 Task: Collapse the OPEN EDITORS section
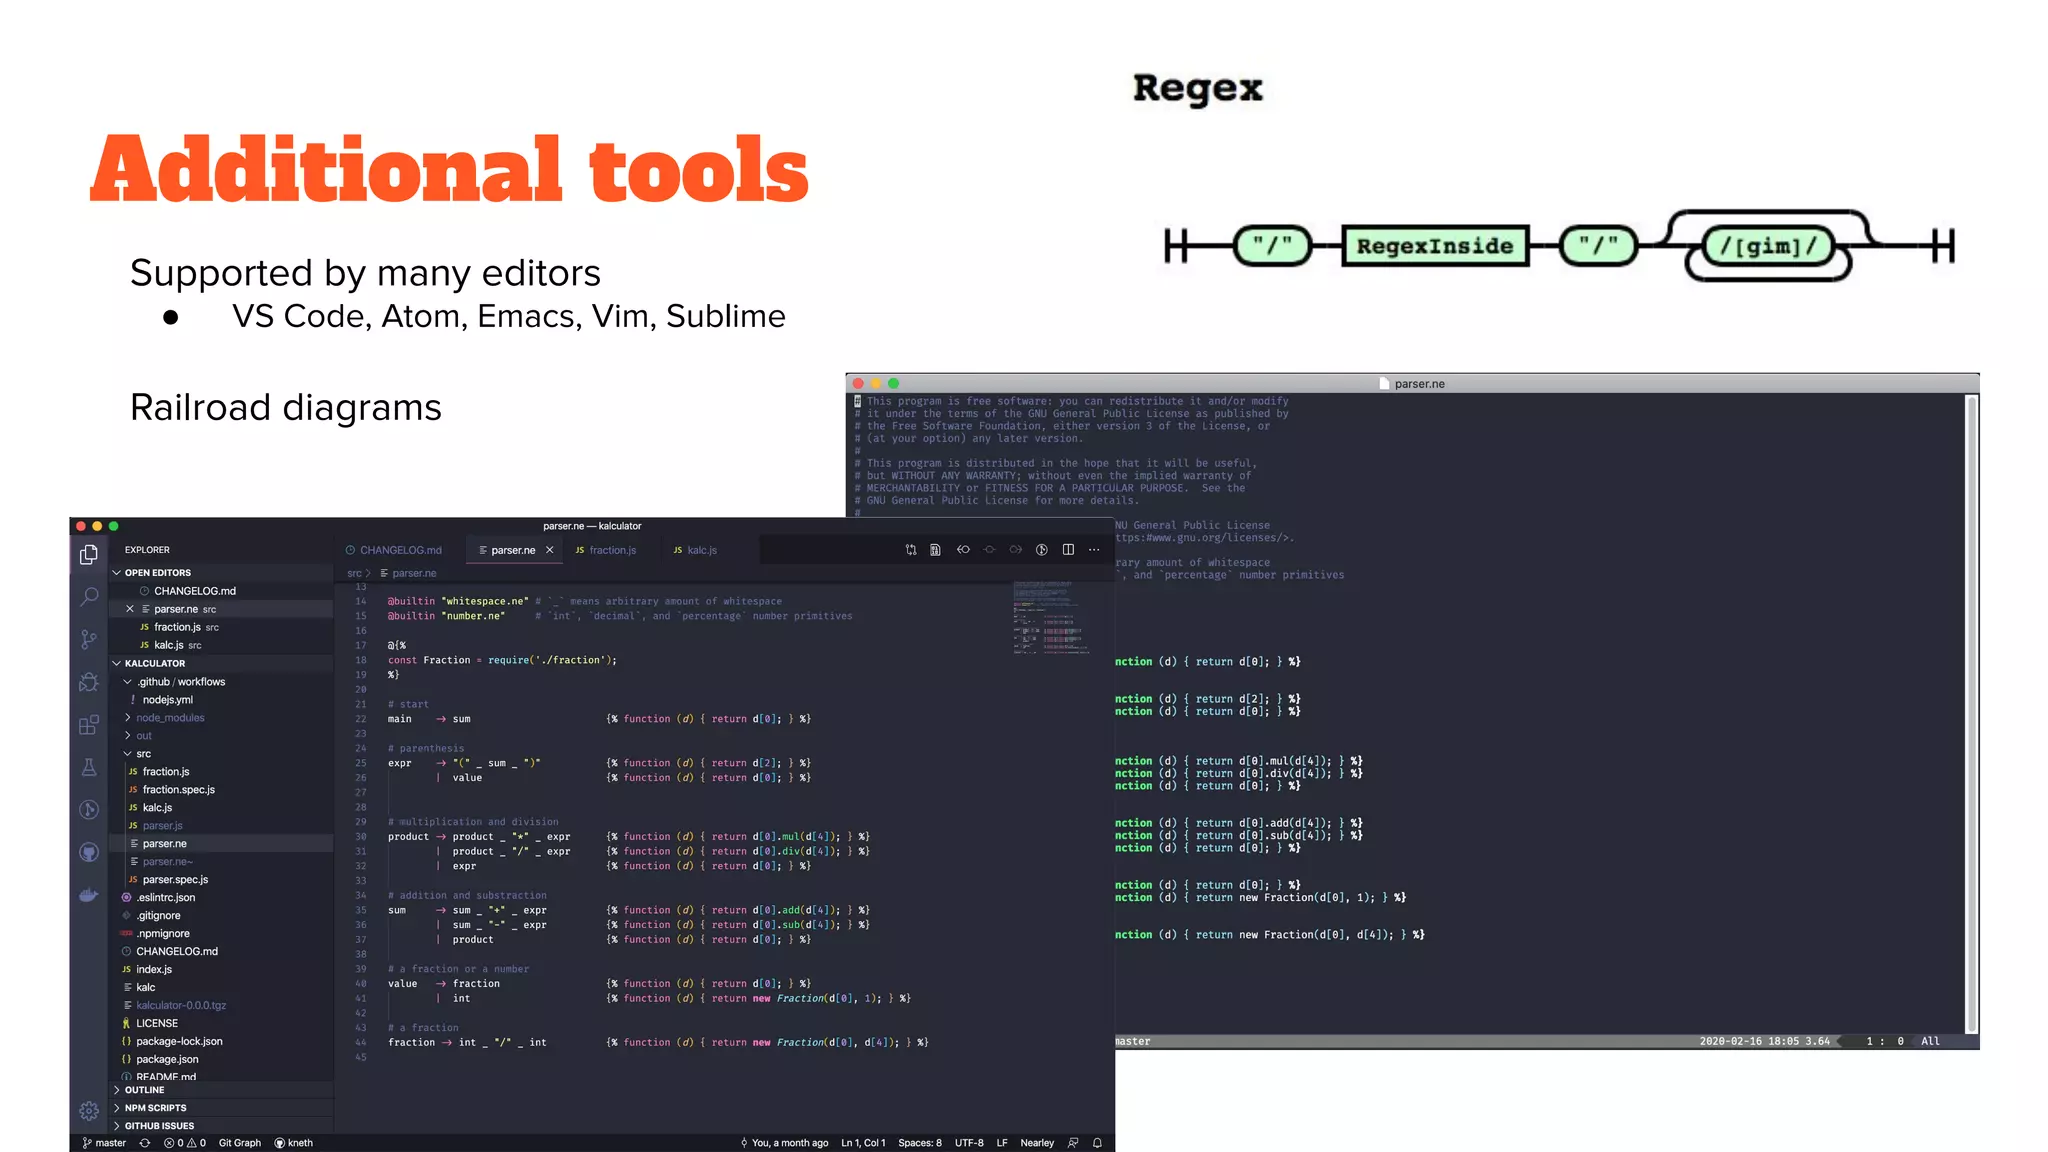click(x=157, y=573)
